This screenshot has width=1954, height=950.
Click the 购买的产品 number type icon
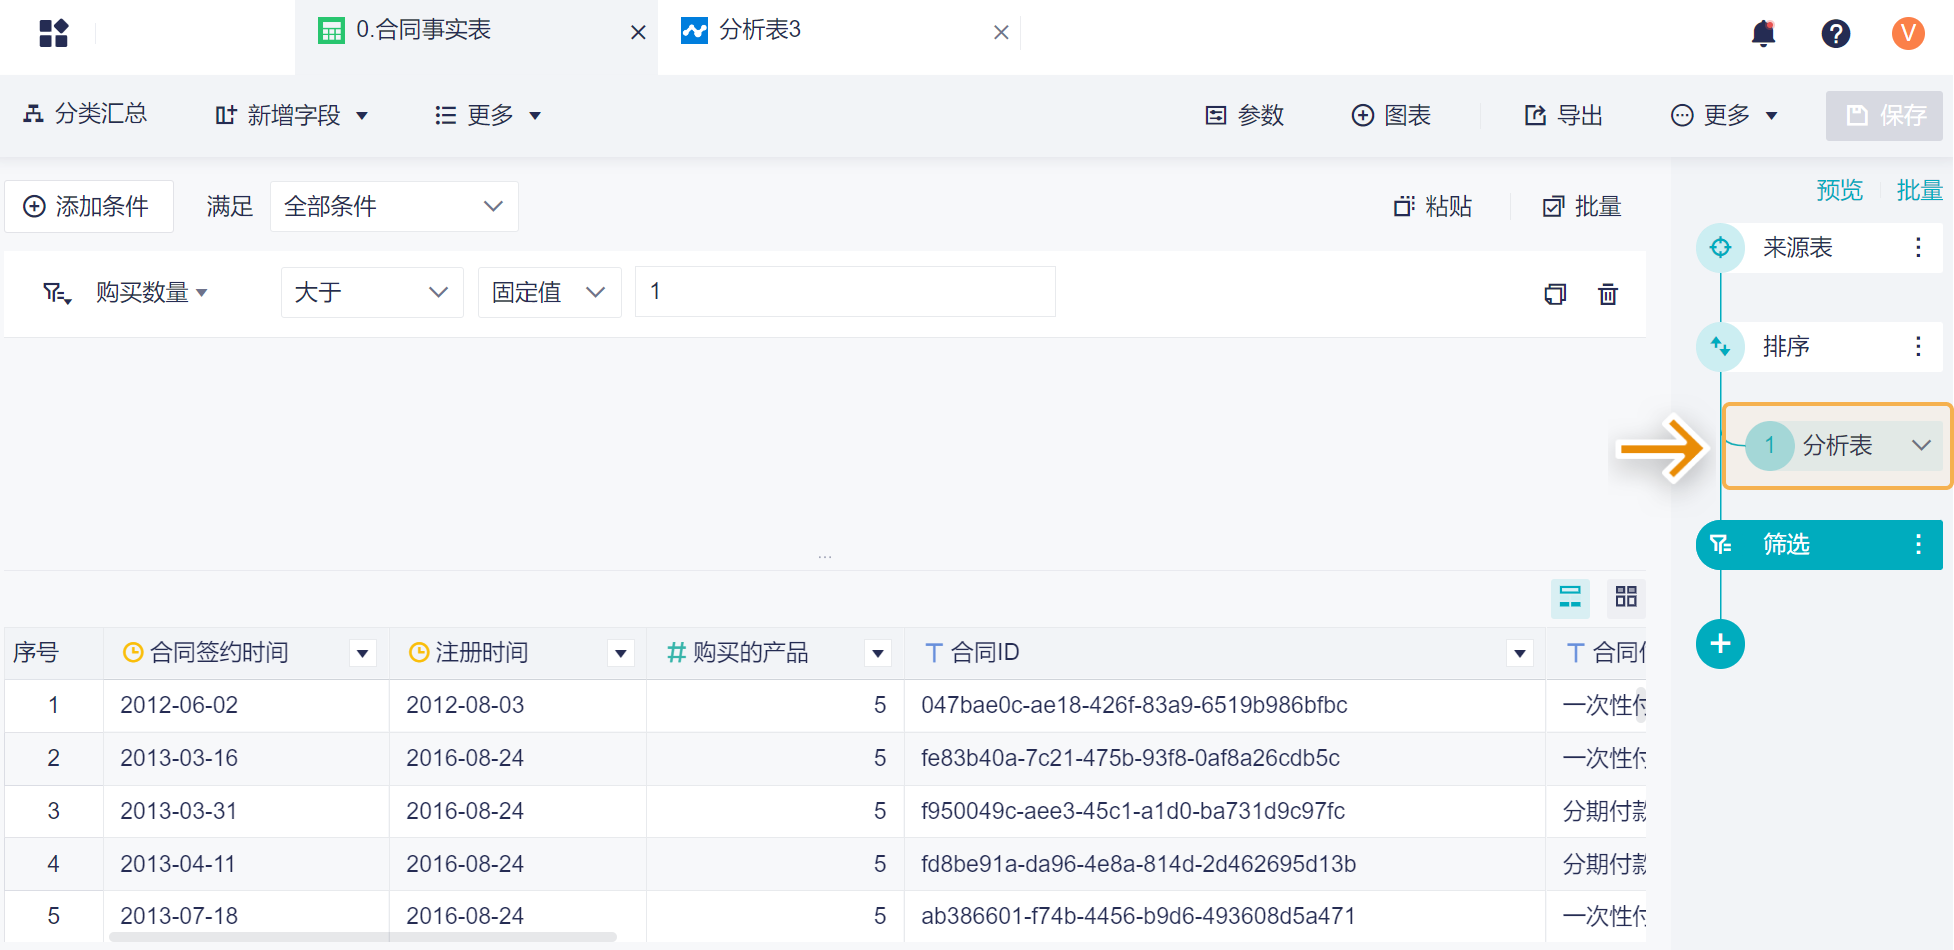[677, 653]
